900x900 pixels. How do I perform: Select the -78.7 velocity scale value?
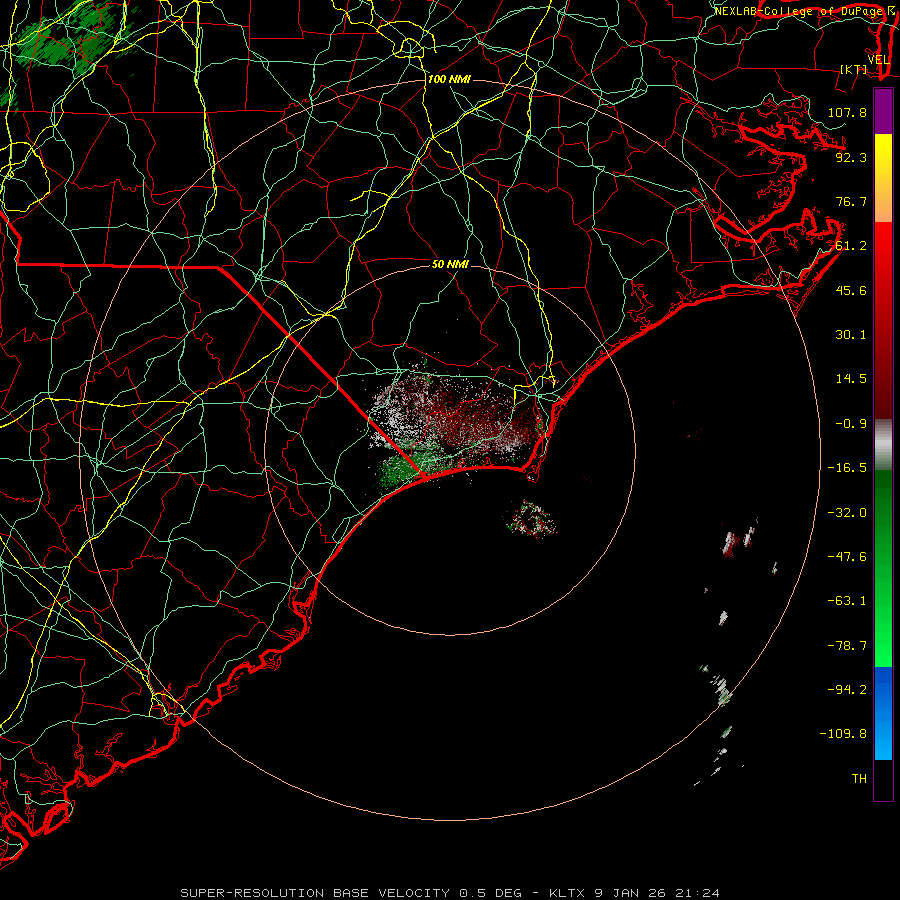(x=847, y=646)
